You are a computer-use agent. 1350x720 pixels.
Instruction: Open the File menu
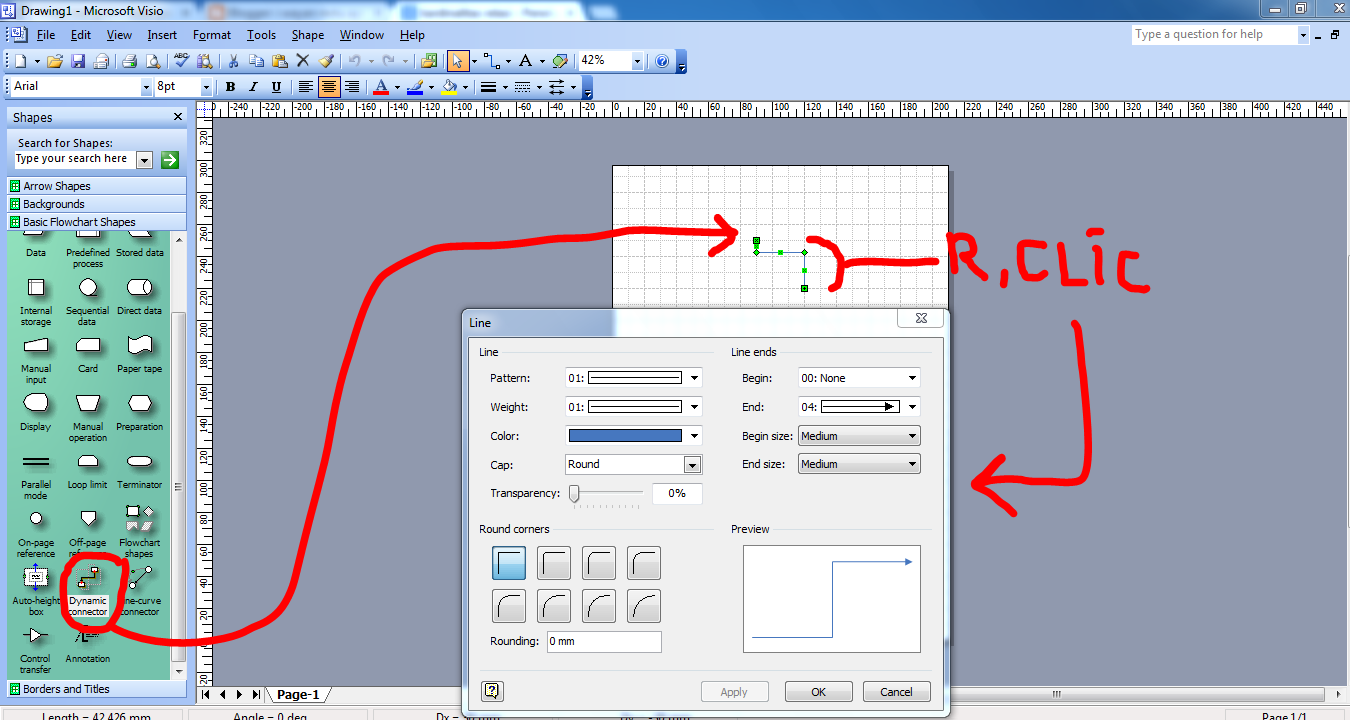pyautogui.click(x=46, y=35)
